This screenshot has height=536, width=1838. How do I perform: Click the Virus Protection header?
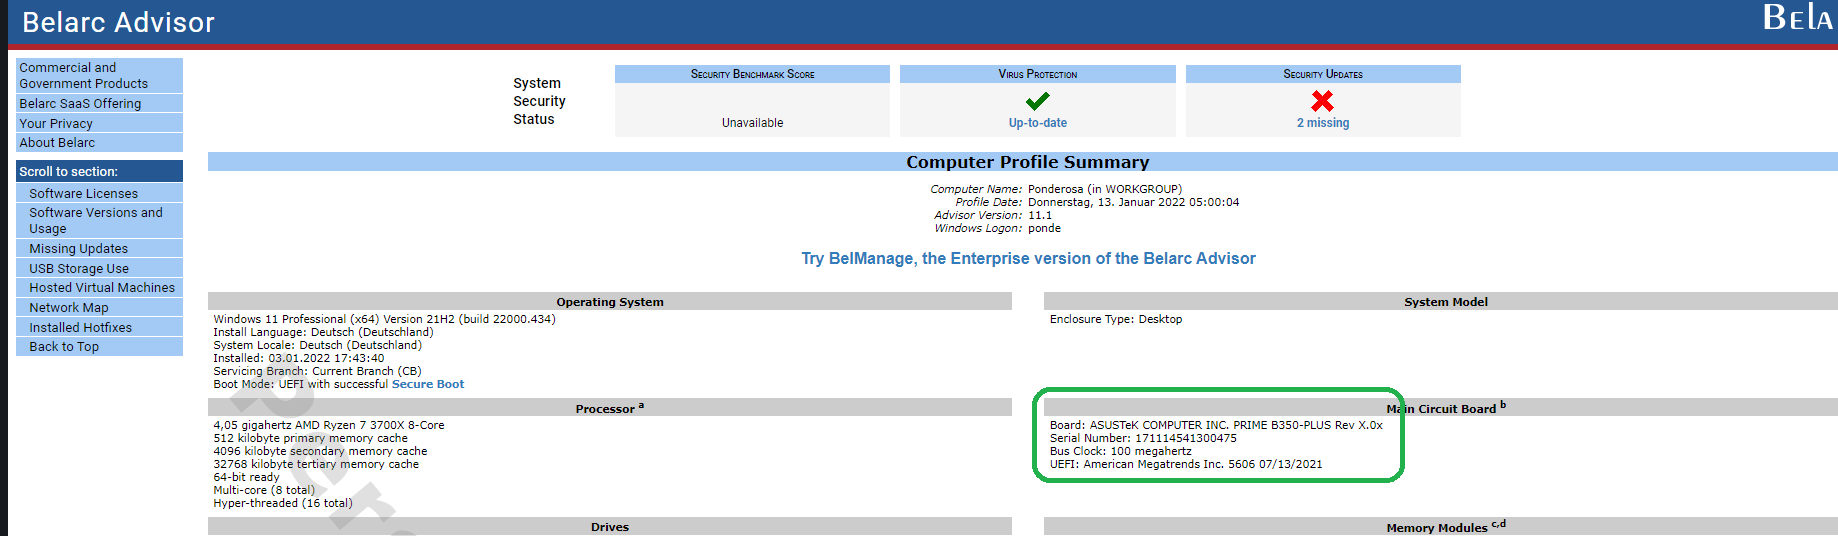coord(1037,74)
